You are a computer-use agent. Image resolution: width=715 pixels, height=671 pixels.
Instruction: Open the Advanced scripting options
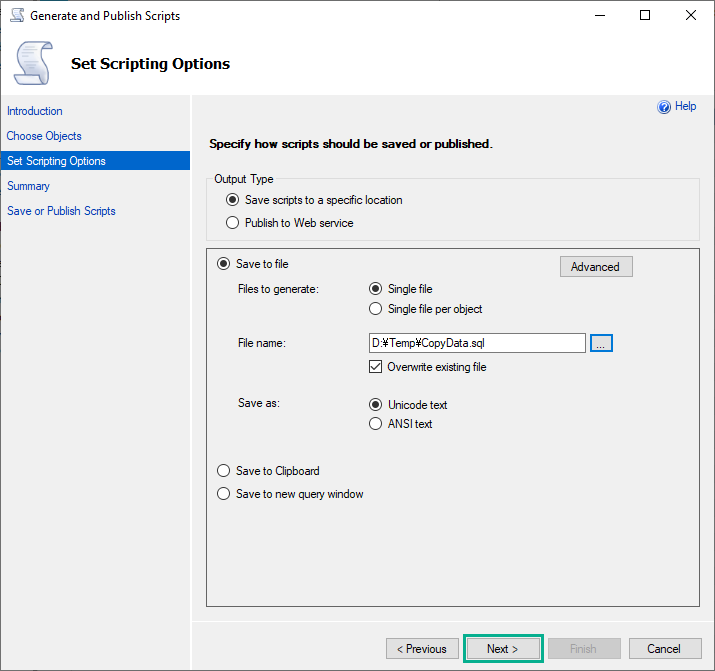595,267
